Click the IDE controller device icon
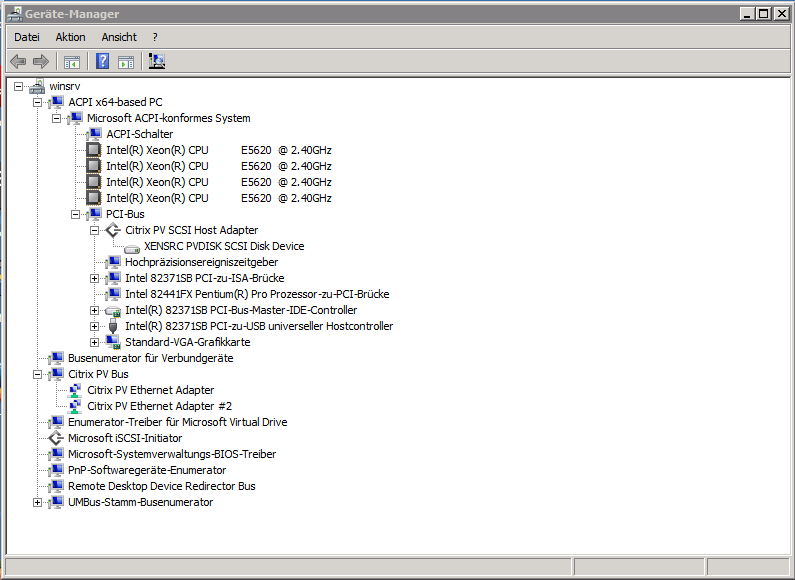The width and height of the screenshot is (795, 580). point(113,311)
